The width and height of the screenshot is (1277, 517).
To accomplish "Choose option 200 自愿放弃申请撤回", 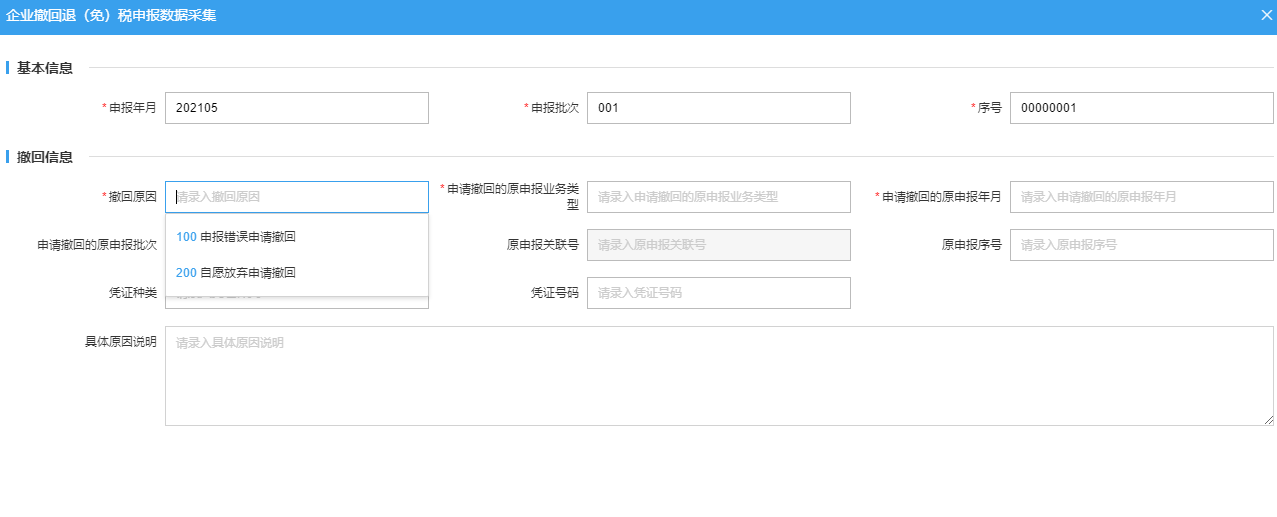I will [x=236, y=272].
